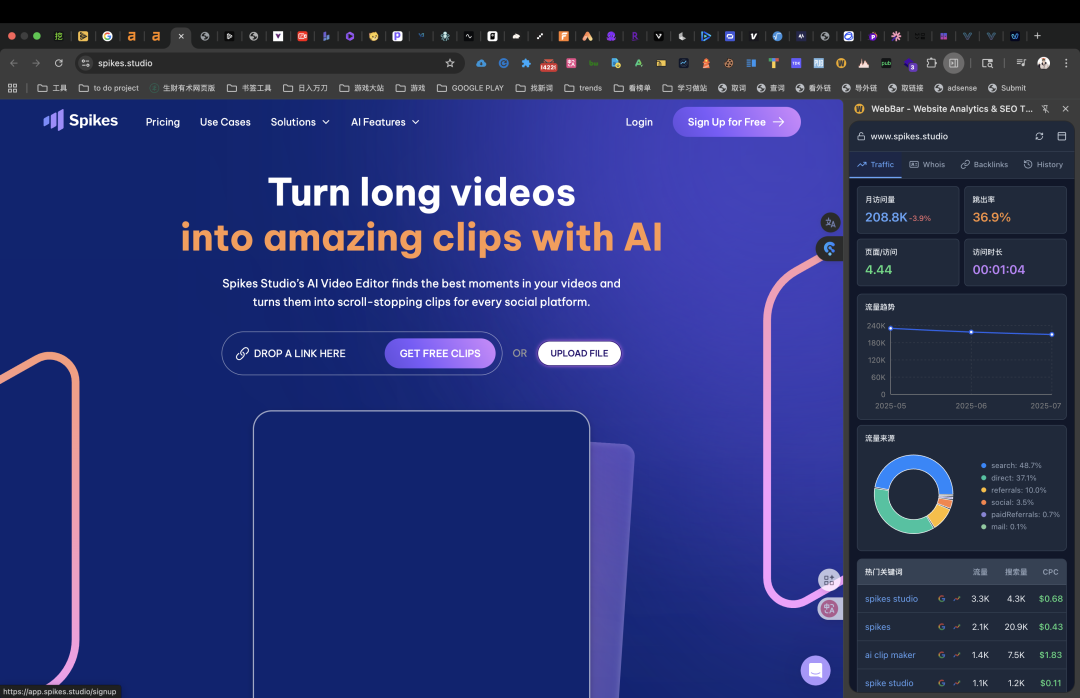This screenshot has width=1080, height=698.
Task: Open a new browser tab
Action: (1037, 36)
